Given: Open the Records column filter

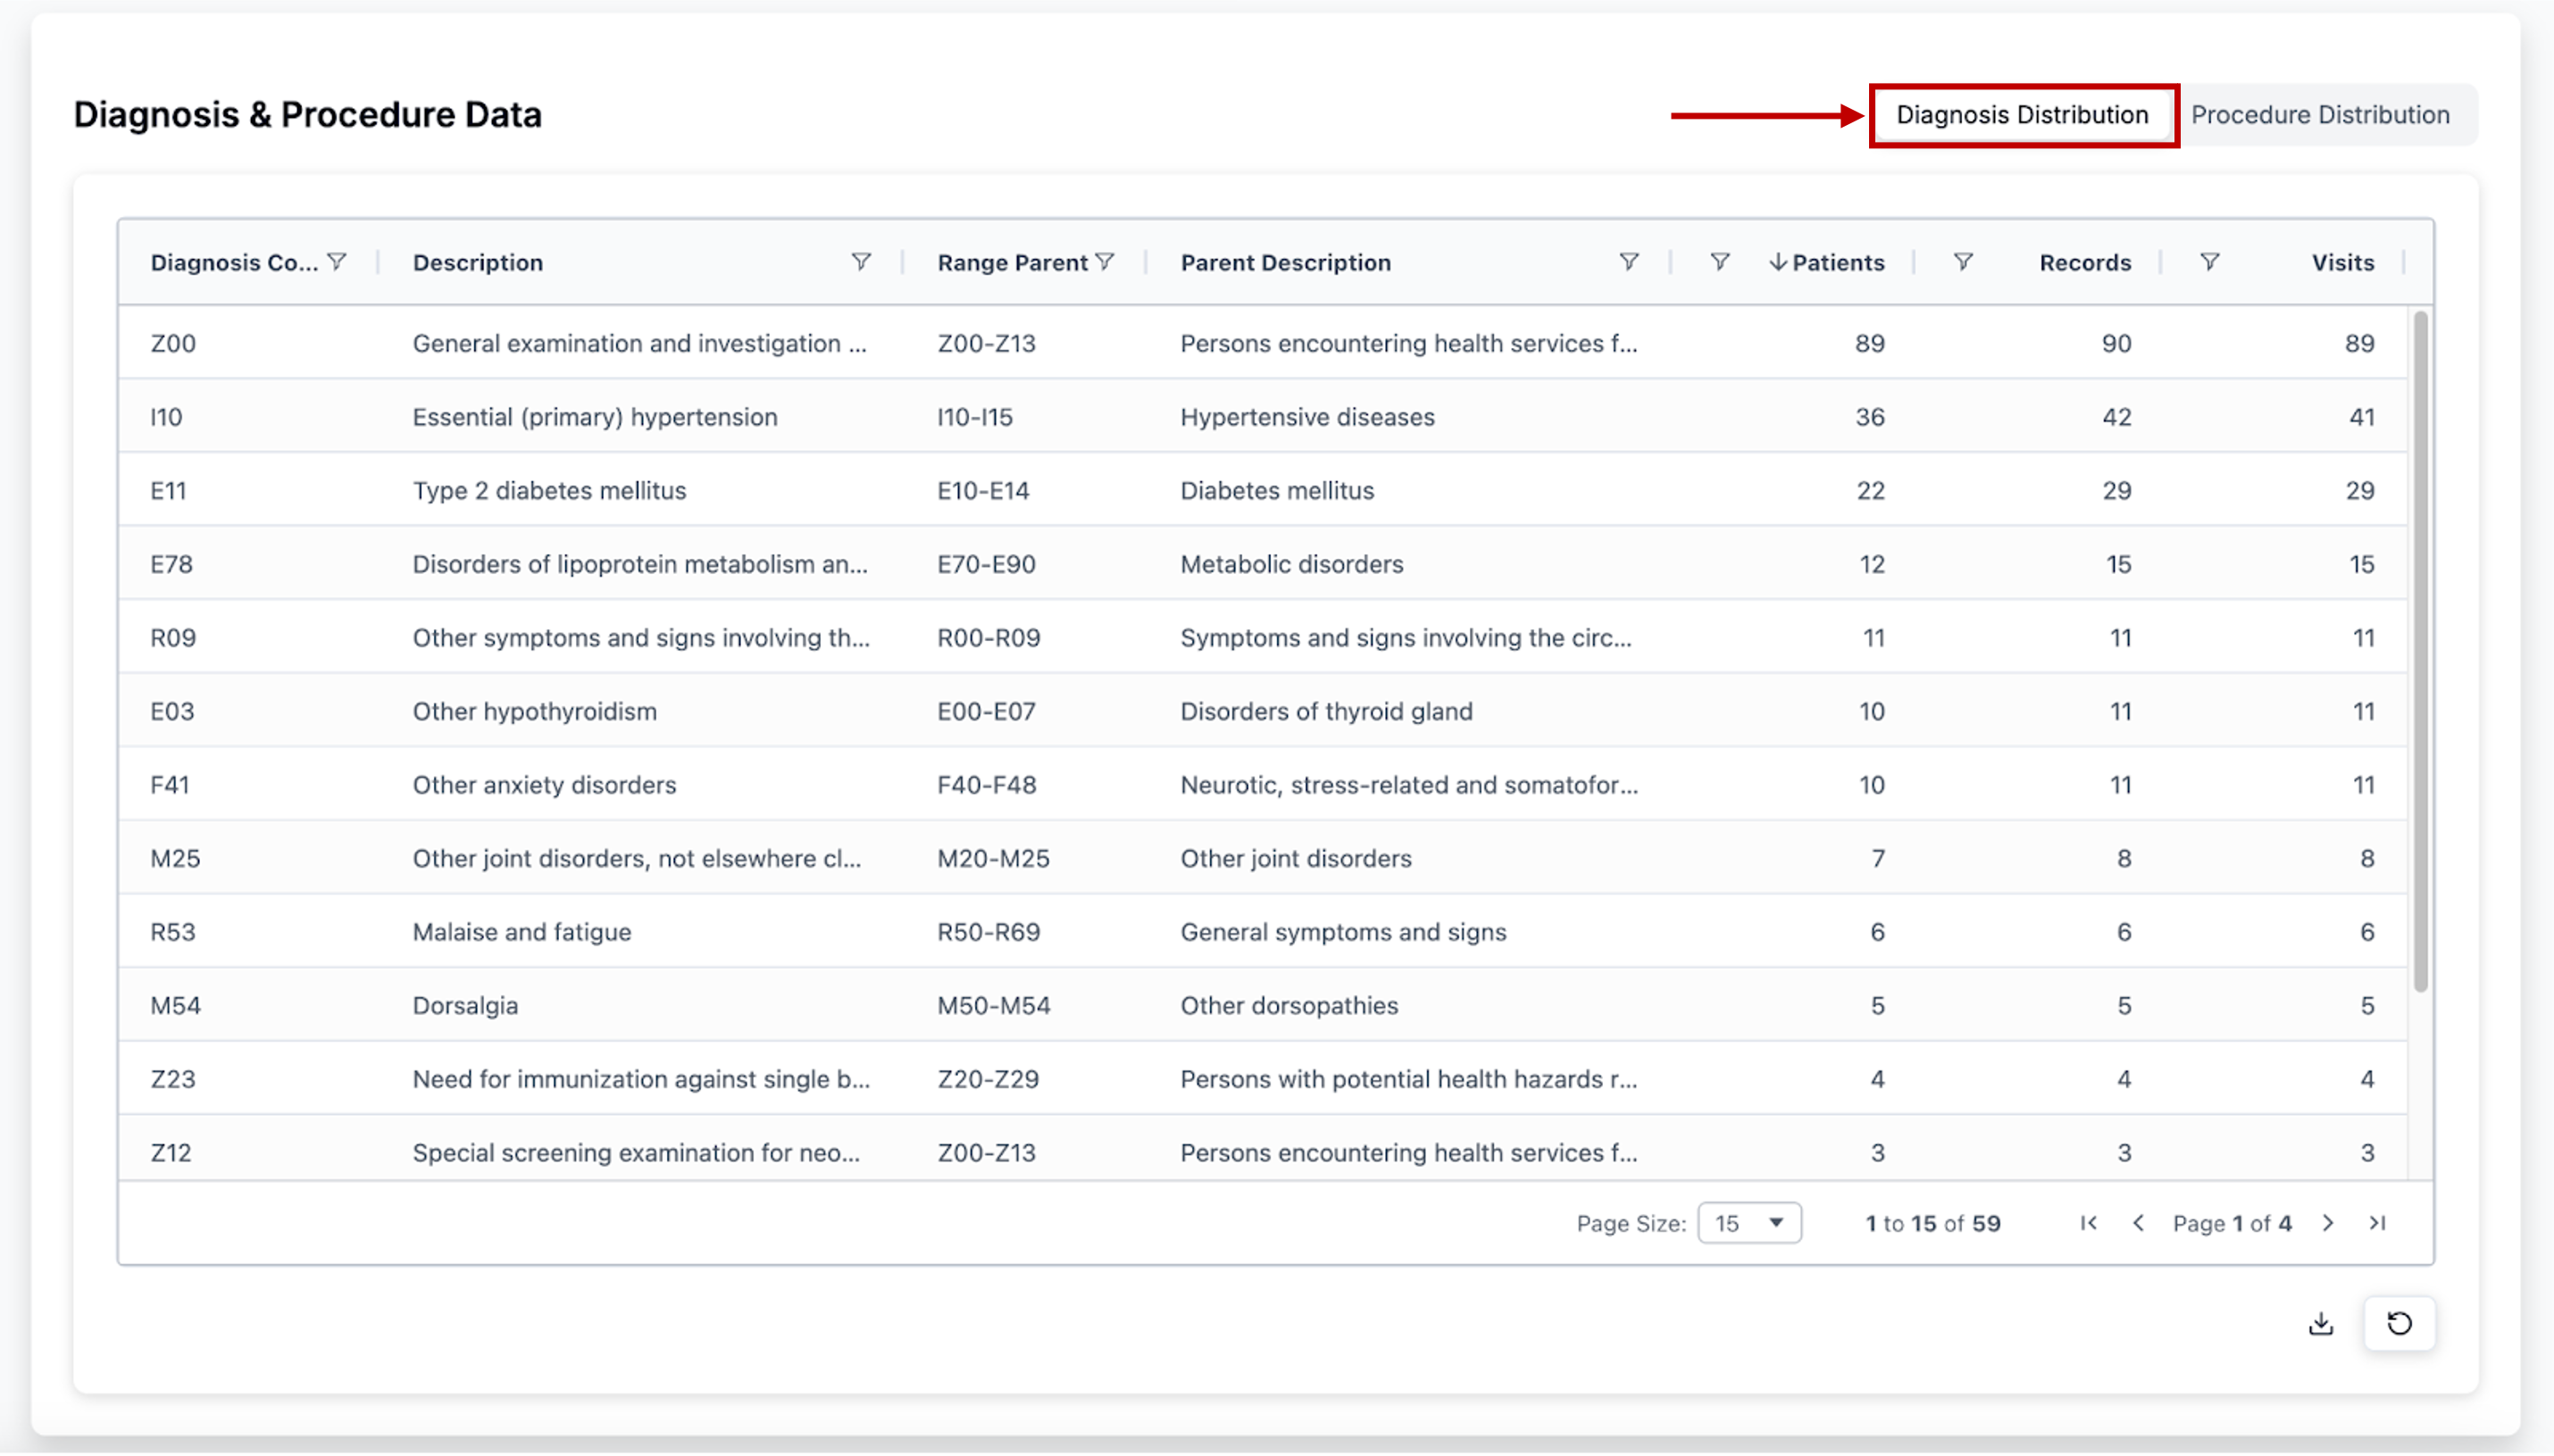Looking at the screenshot, I should (x=1963, y=262).
